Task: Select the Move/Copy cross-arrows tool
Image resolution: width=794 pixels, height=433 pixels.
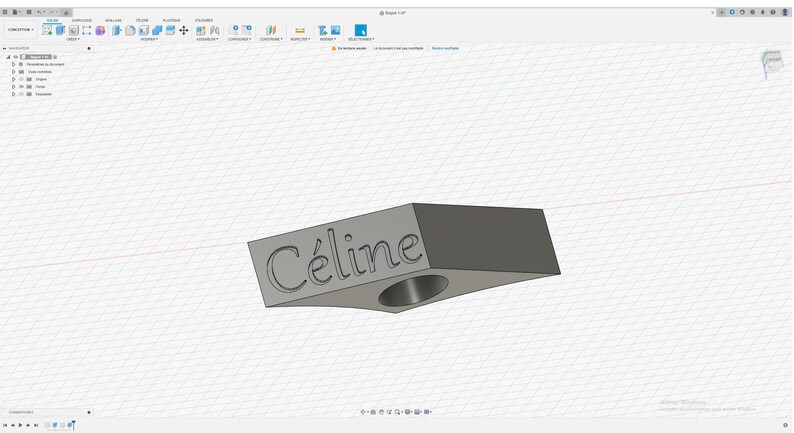Action: click(183, 30)
